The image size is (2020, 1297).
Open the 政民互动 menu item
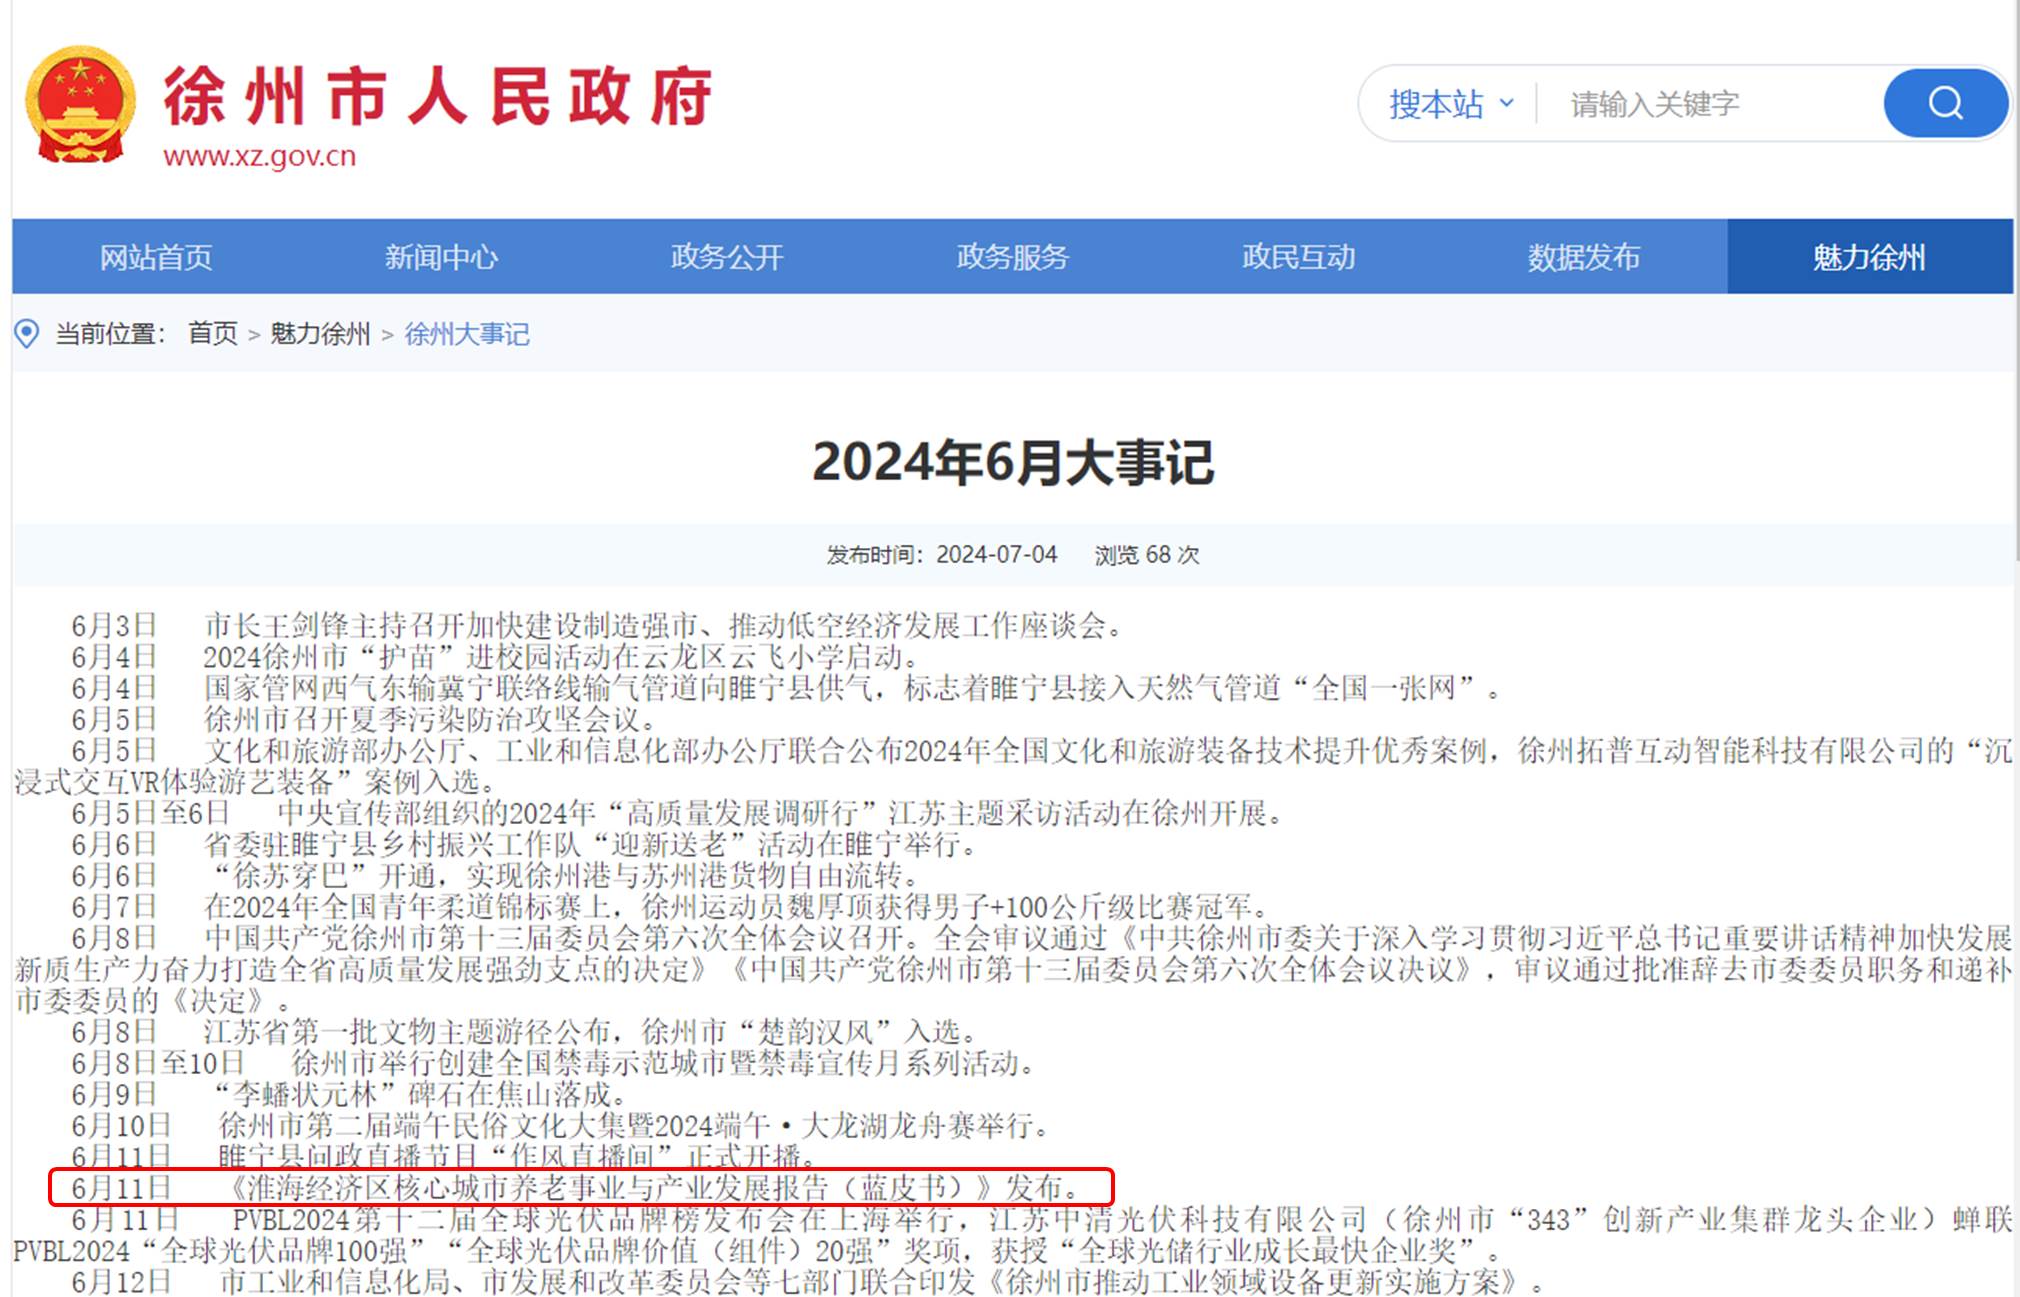click(1298, 257)
